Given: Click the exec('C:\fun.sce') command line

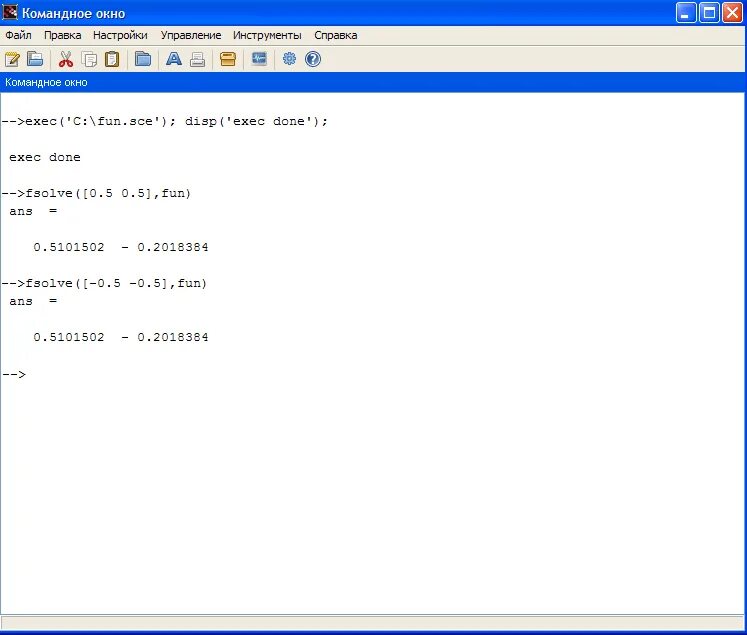Looking at the screenshot, I should click(x=165, y=121).
